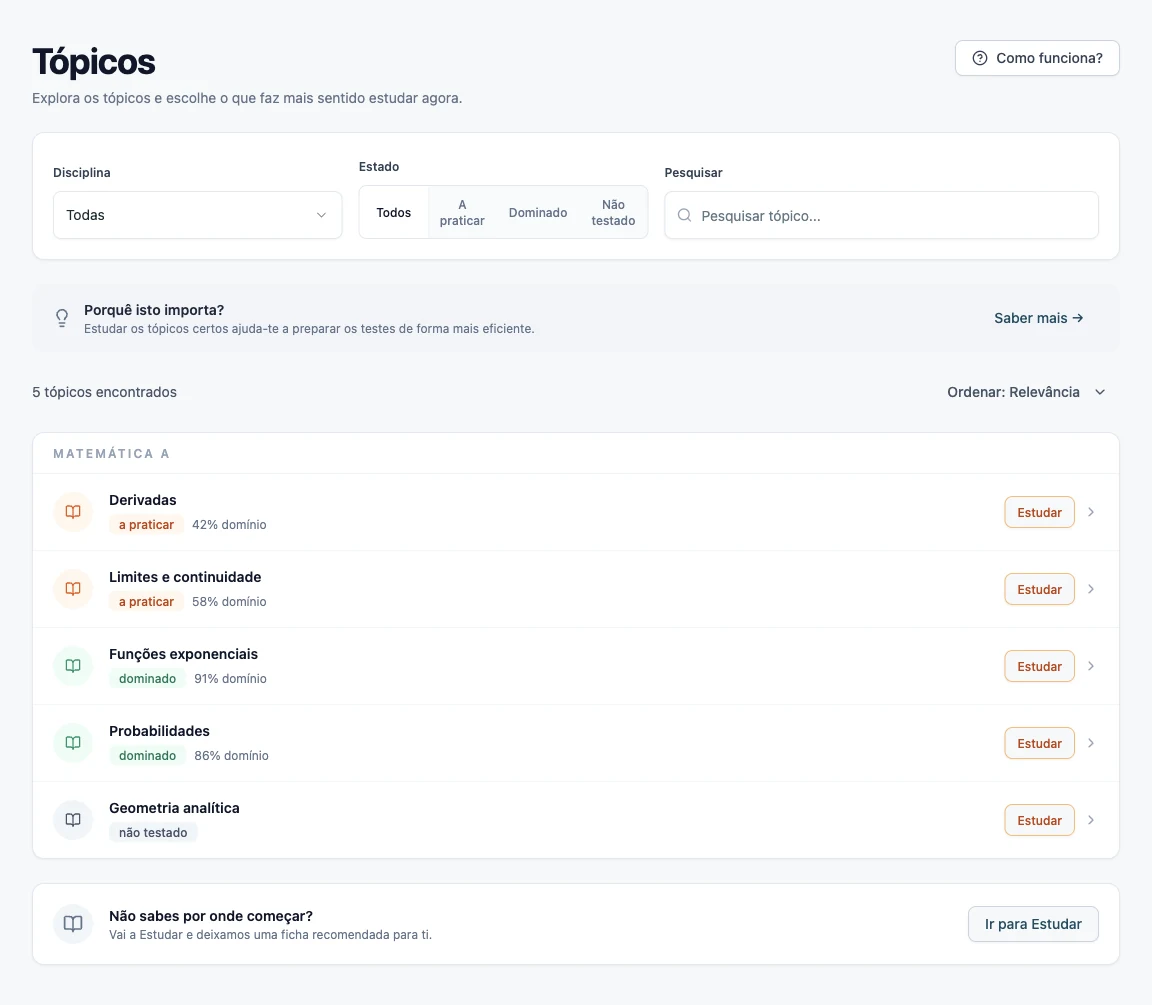Image resolution: width=1152 pixels, height=1005 pixels.
Task: Click the green book icon beside Probabilidades
Action: click(73, 743)
